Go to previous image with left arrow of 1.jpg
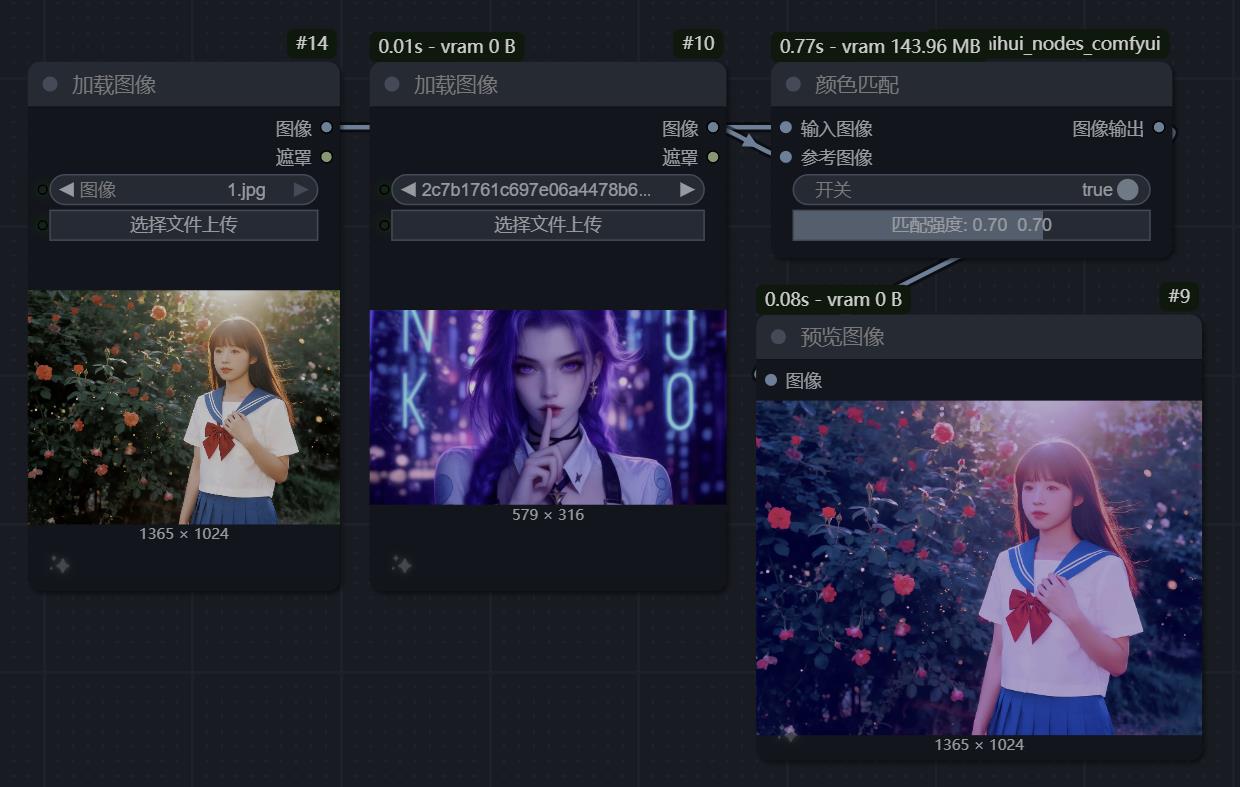 click(66, 190)
